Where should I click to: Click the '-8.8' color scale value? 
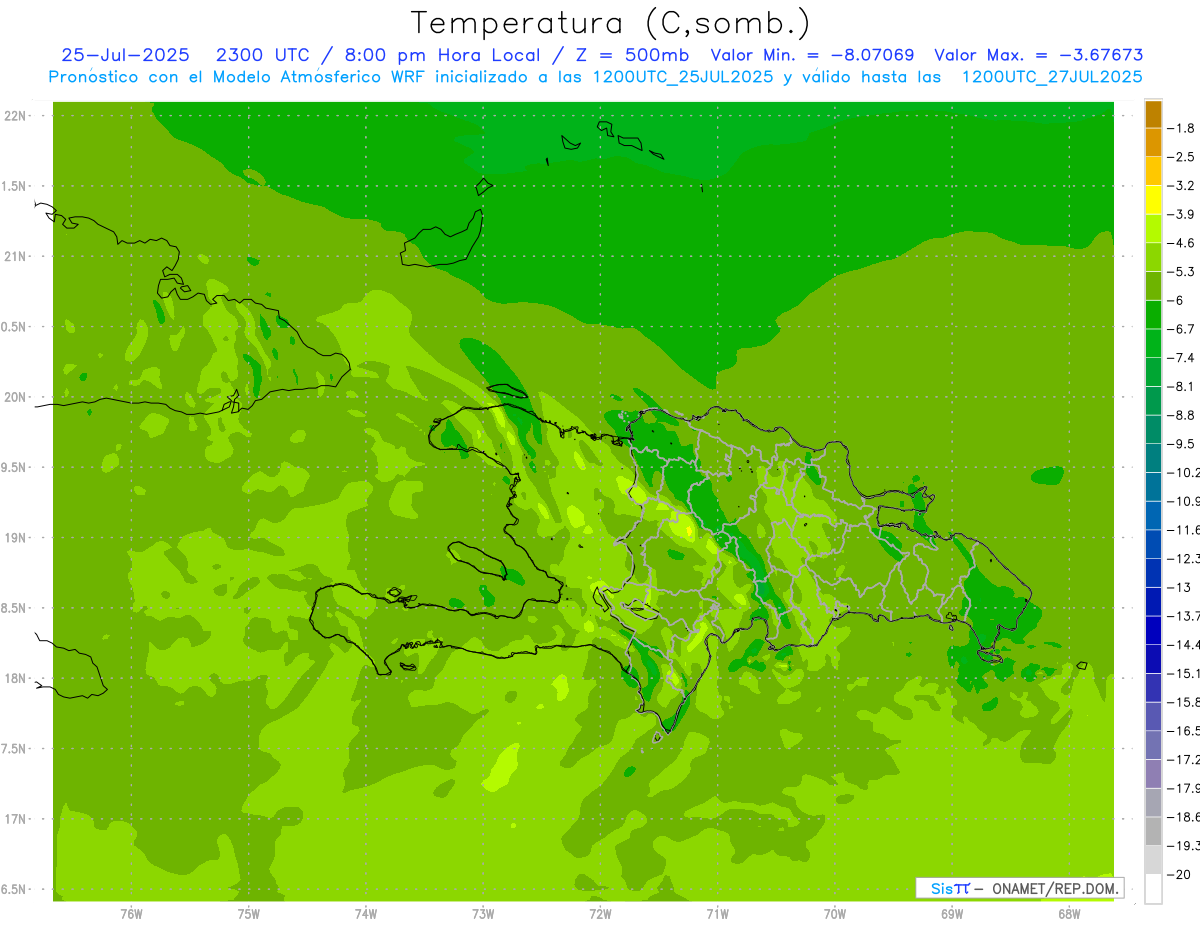(x=1181, y=415)
